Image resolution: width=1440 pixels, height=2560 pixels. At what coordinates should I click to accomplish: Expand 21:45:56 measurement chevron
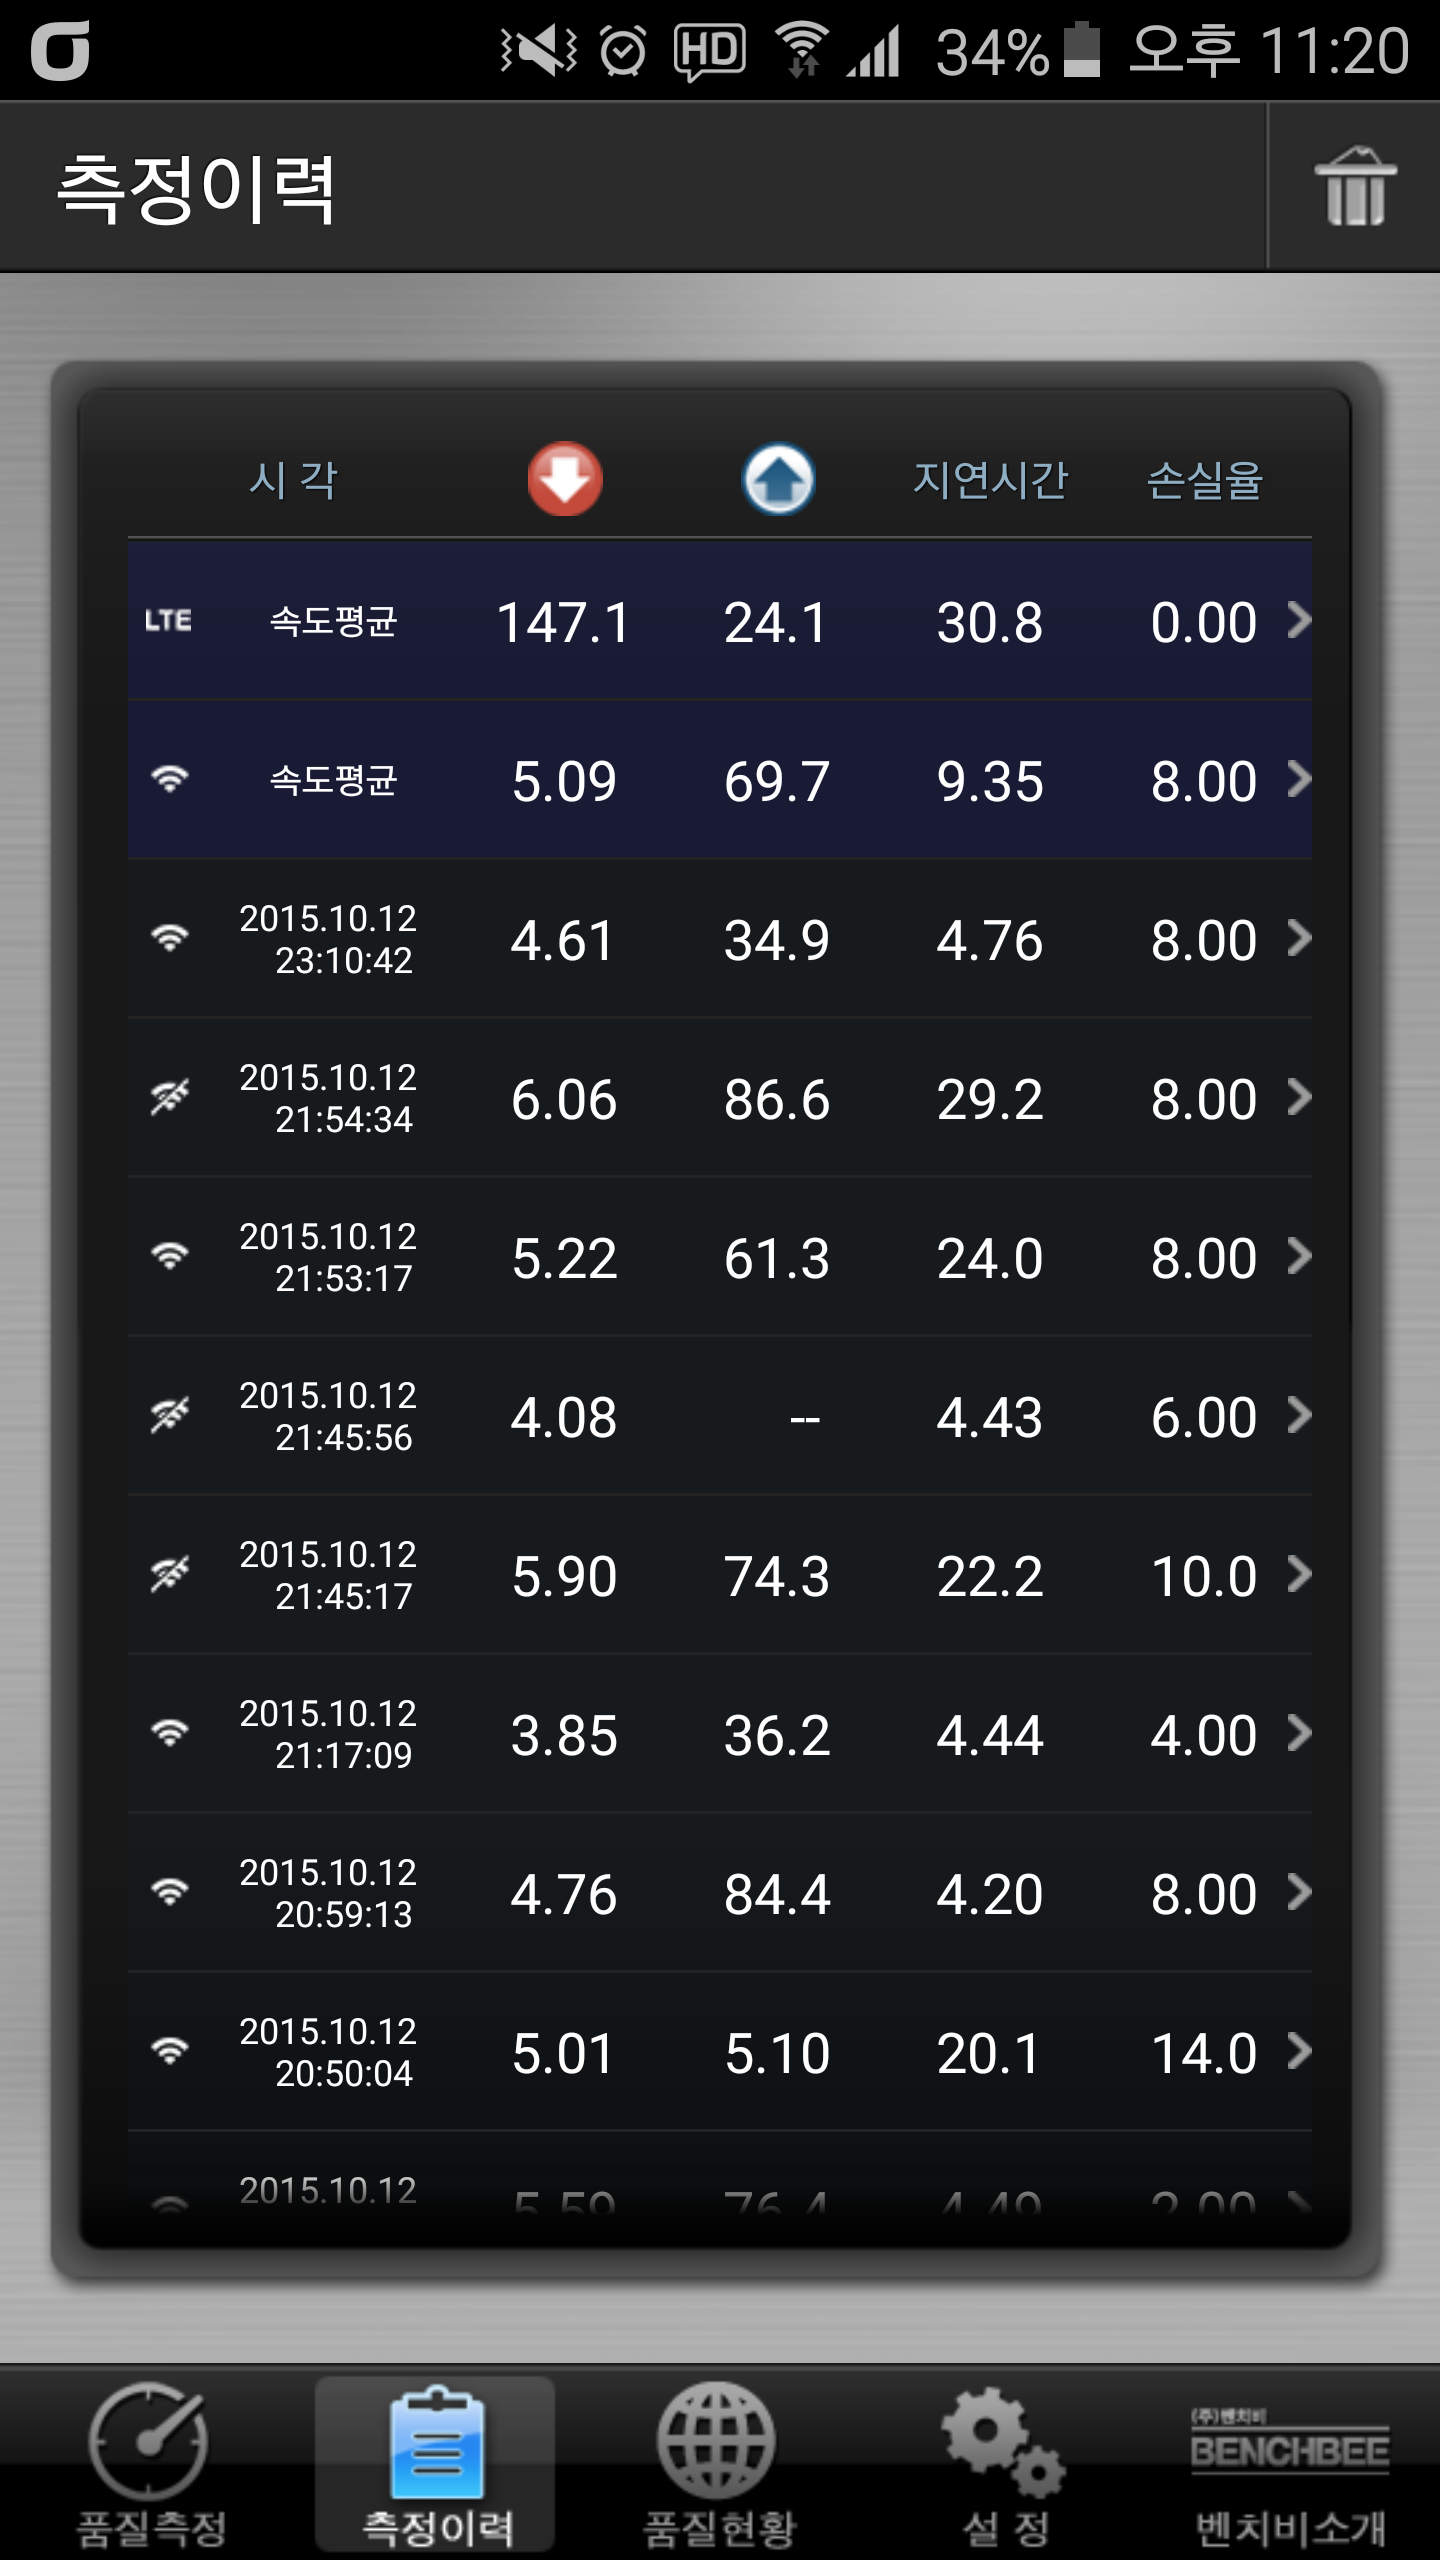point(1299,1415)
